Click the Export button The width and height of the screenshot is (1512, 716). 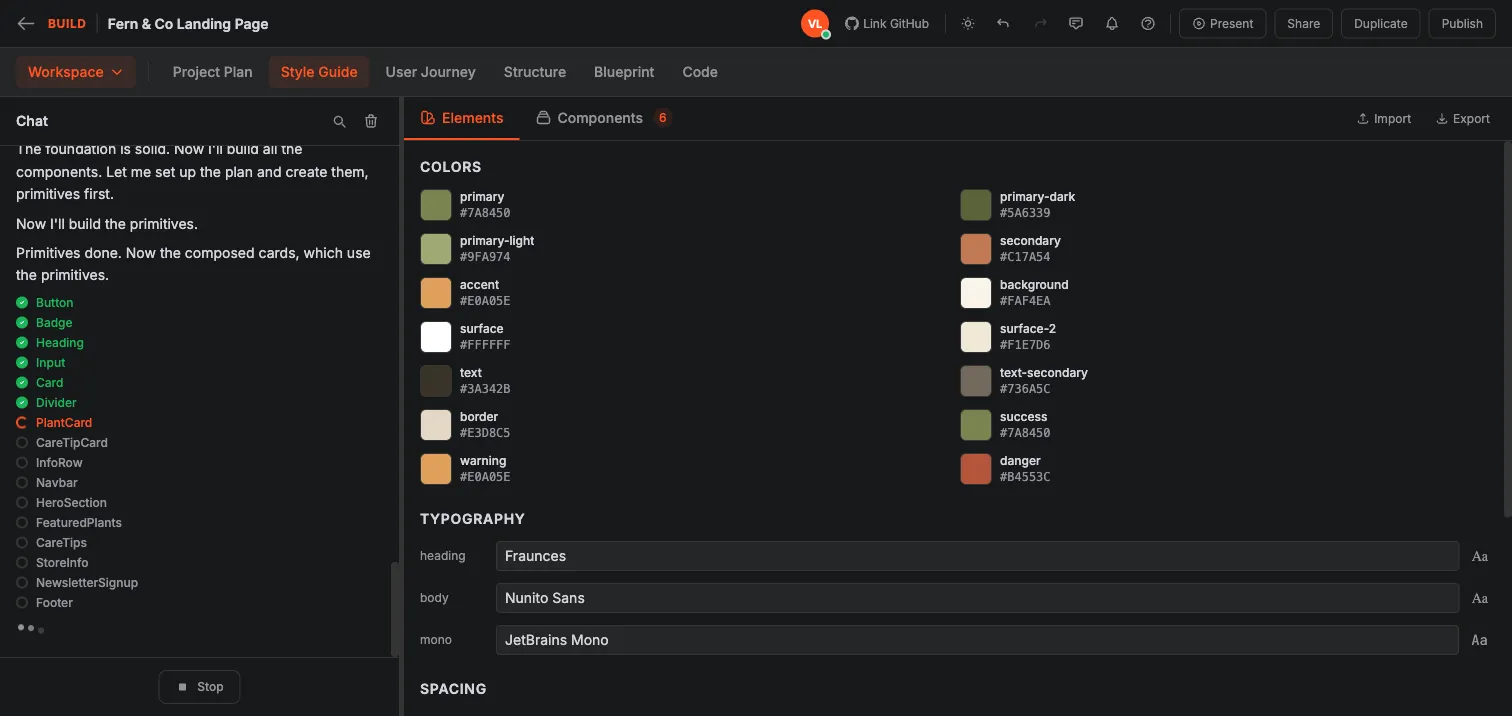pyautogui.click(x=1463, y=118)
